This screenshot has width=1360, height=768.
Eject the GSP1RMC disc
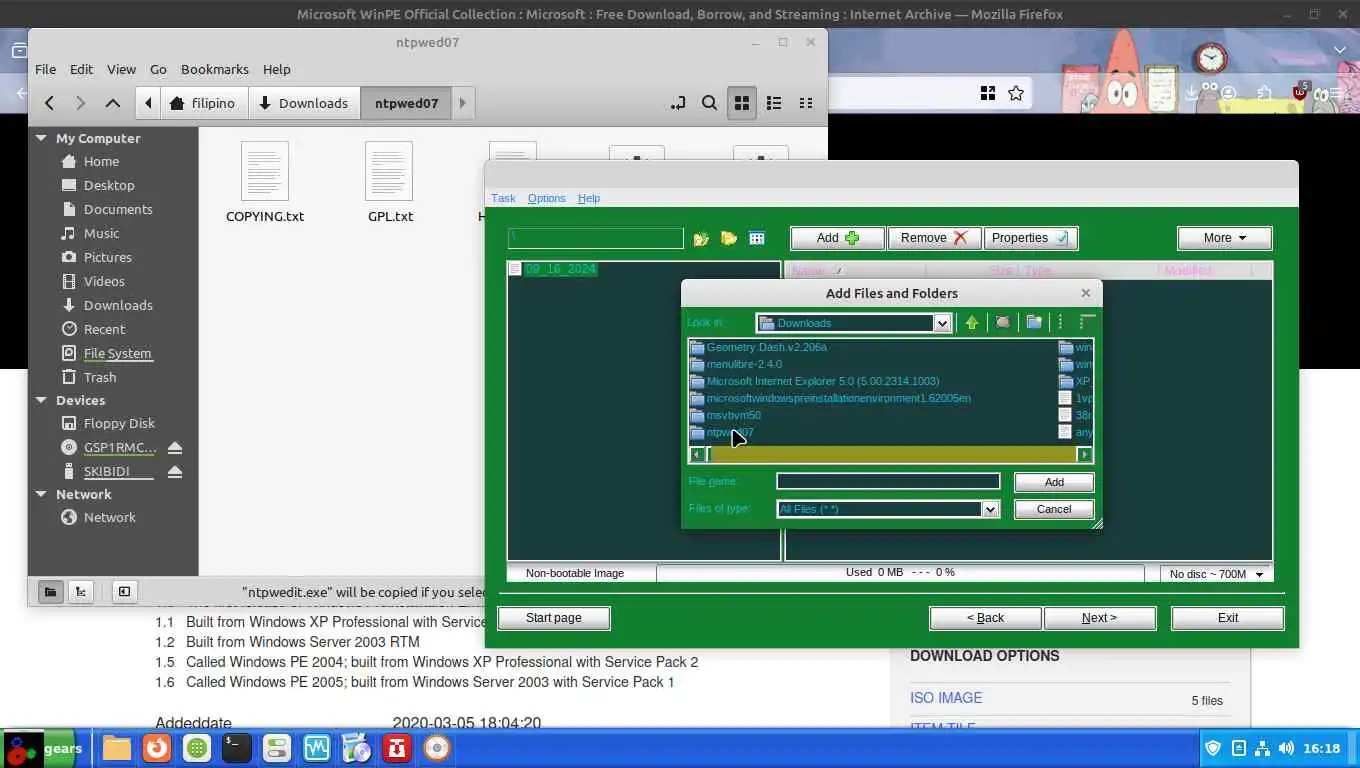point(175,447)
